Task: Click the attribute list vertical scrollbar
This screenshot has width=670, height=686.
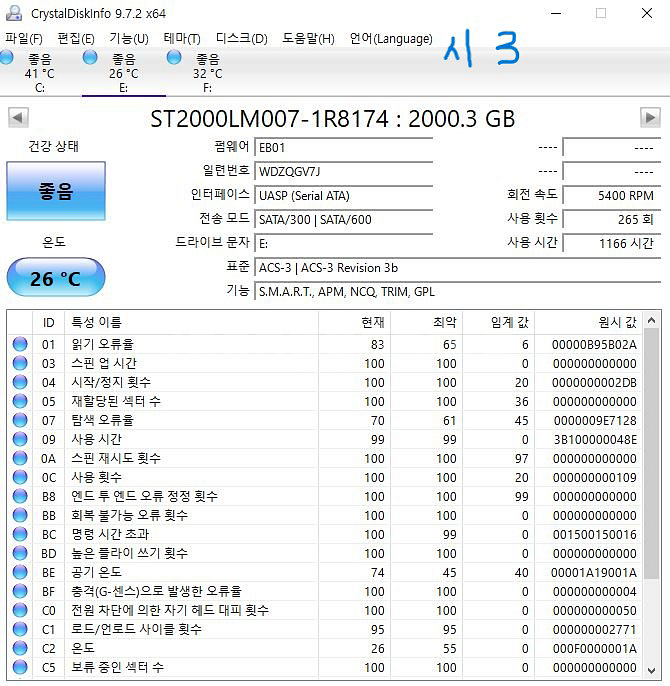Action: [651, 500]
